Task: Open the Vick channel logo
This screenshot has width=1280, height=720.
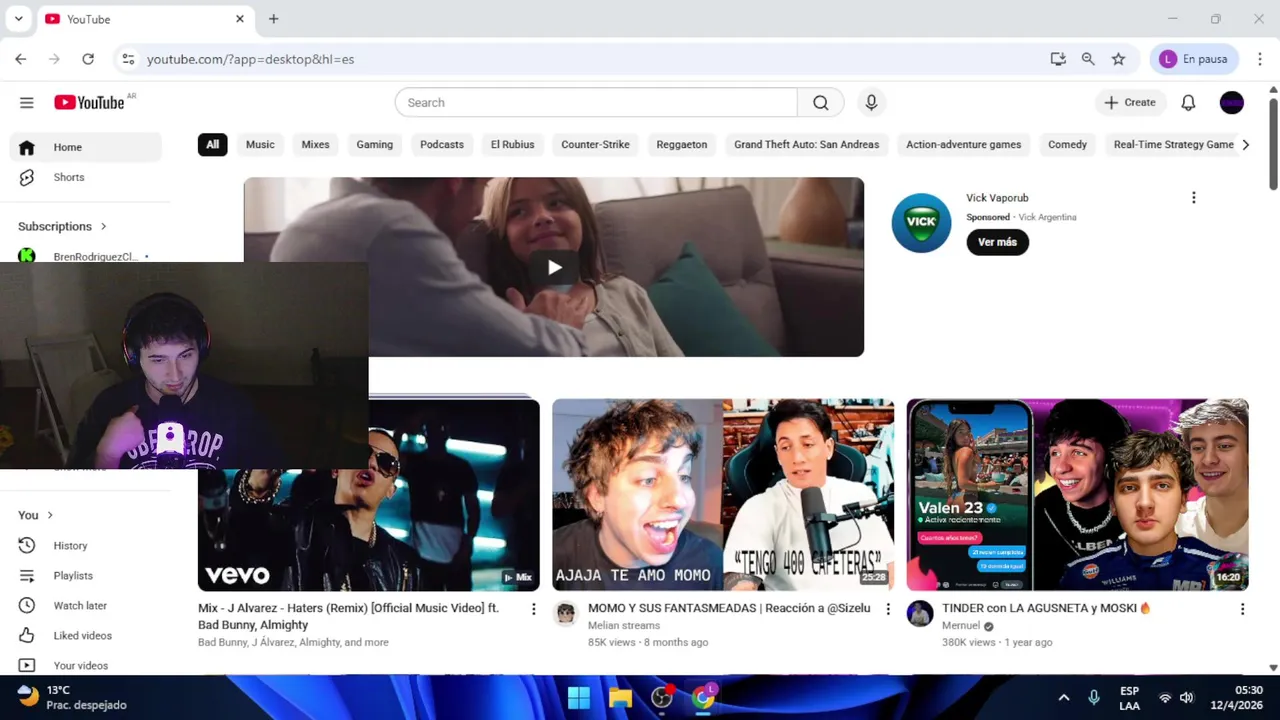Action: (x=921, y=222)
